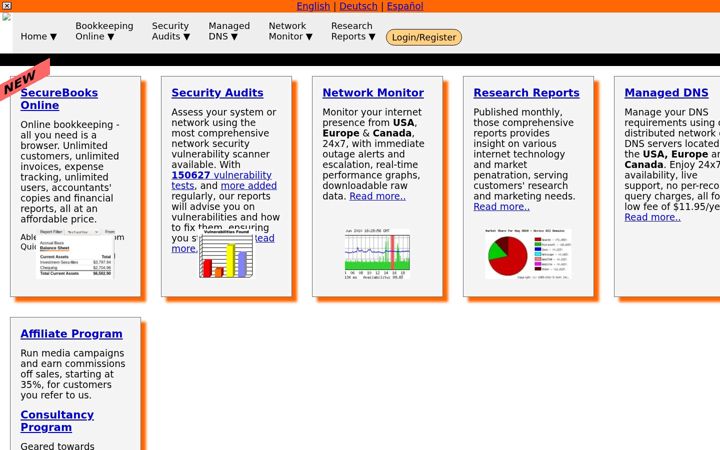Follow the 150627 vulnerability tests link
This screenshot has width=720, height=450.
coord(221,180)
